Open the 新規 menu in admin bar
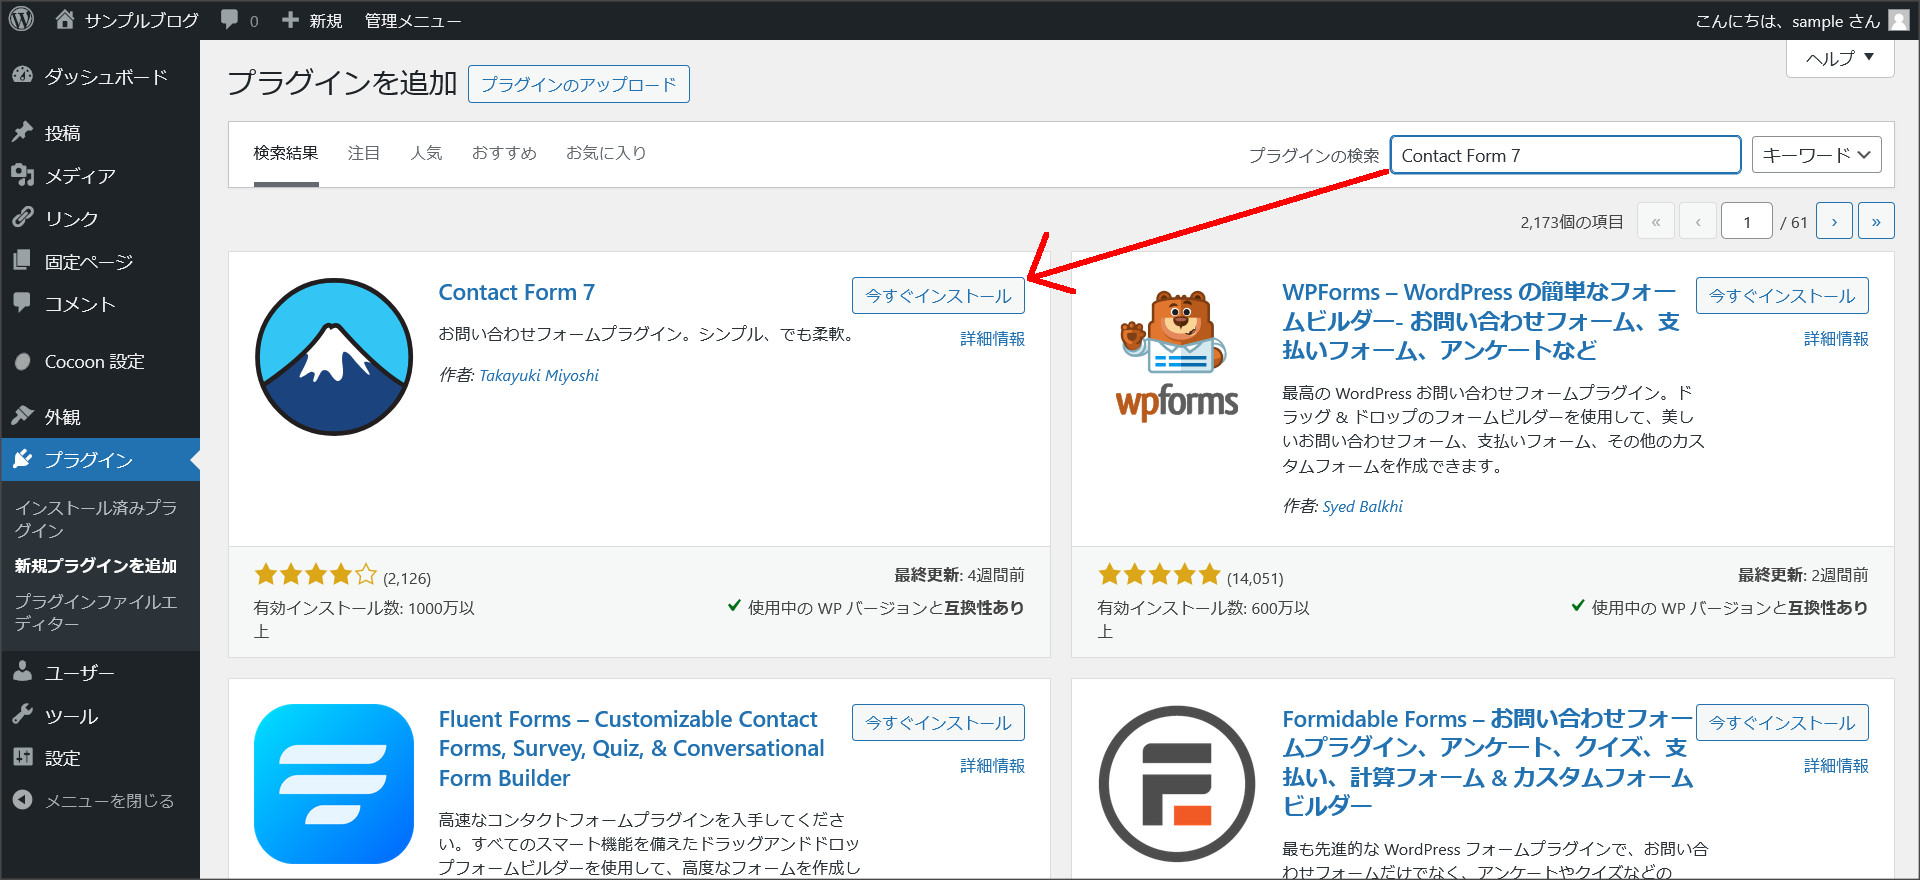This screenshot has height=880, width=1920. (x=313, y=20)
